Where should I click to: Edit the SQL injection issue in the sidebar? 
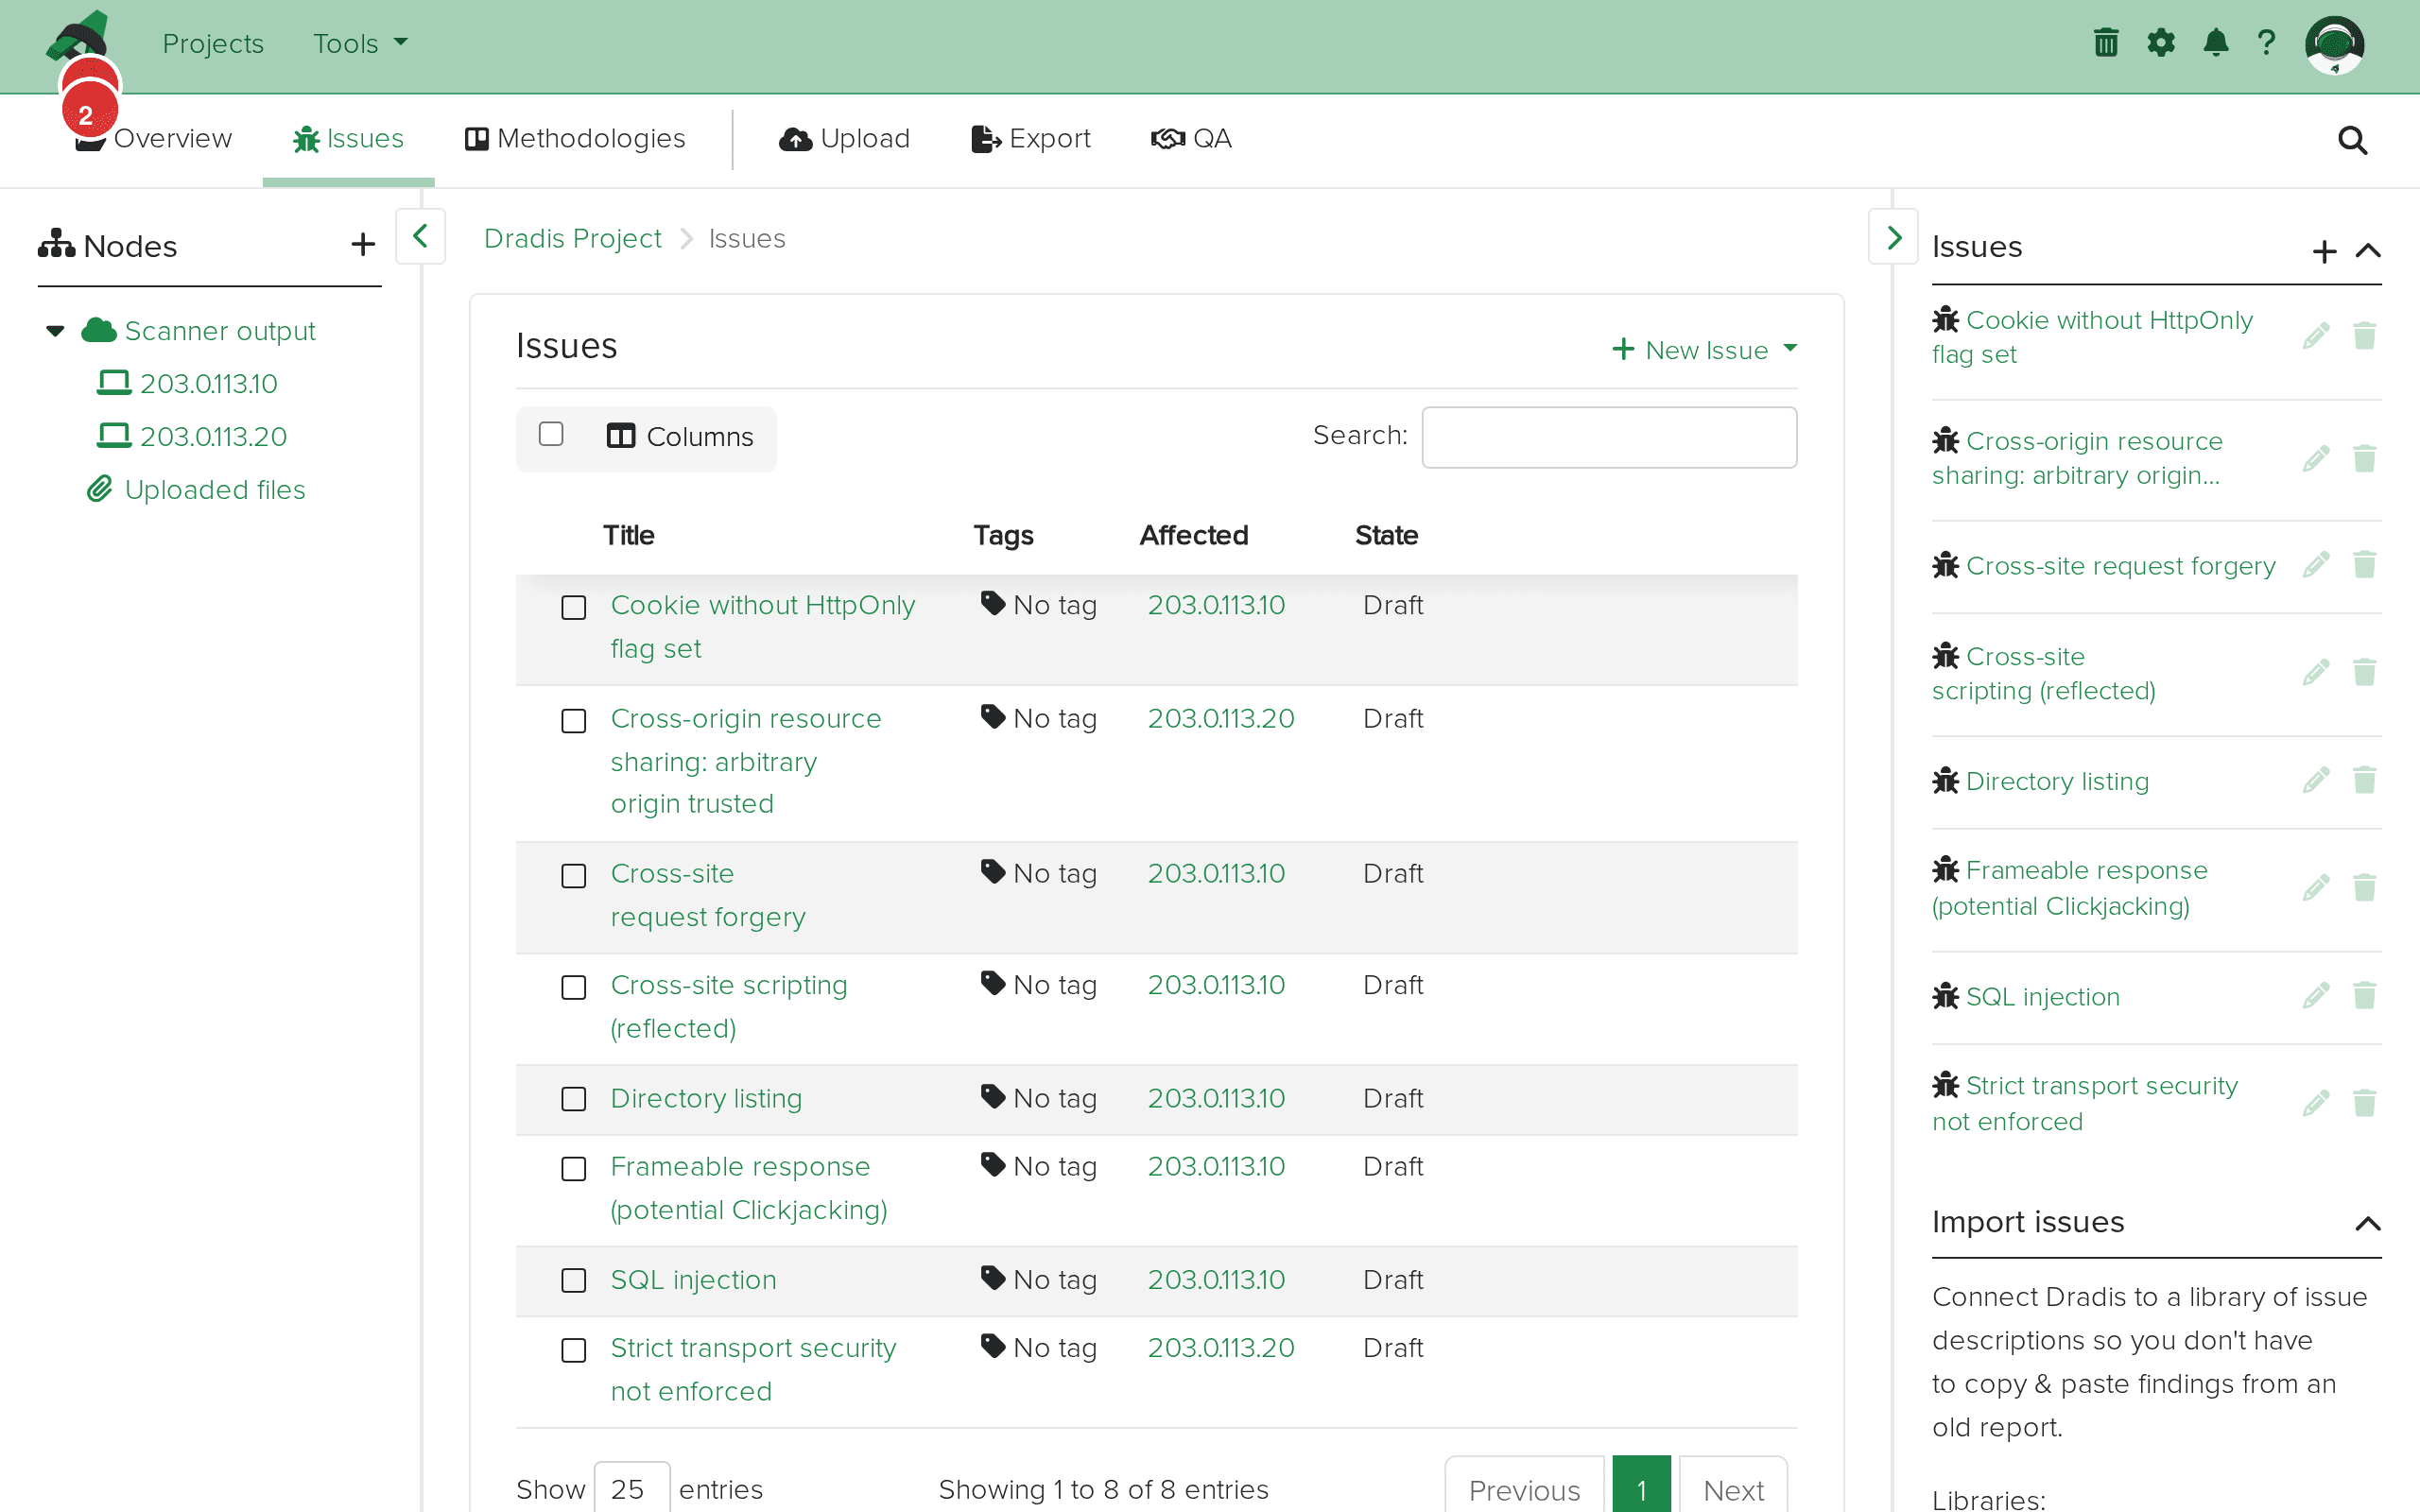click(2317, 995)
